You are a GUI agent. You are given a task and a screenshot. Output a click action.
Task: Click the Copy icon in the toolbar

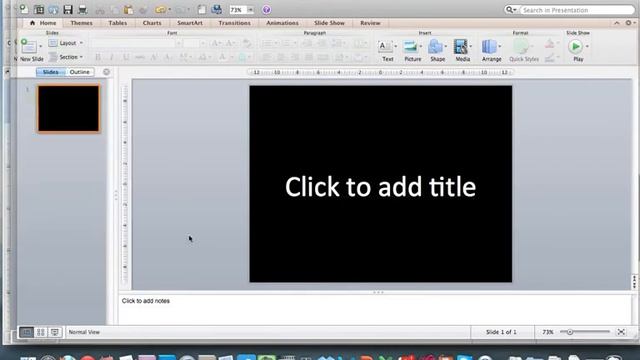[x=115, y=9]
